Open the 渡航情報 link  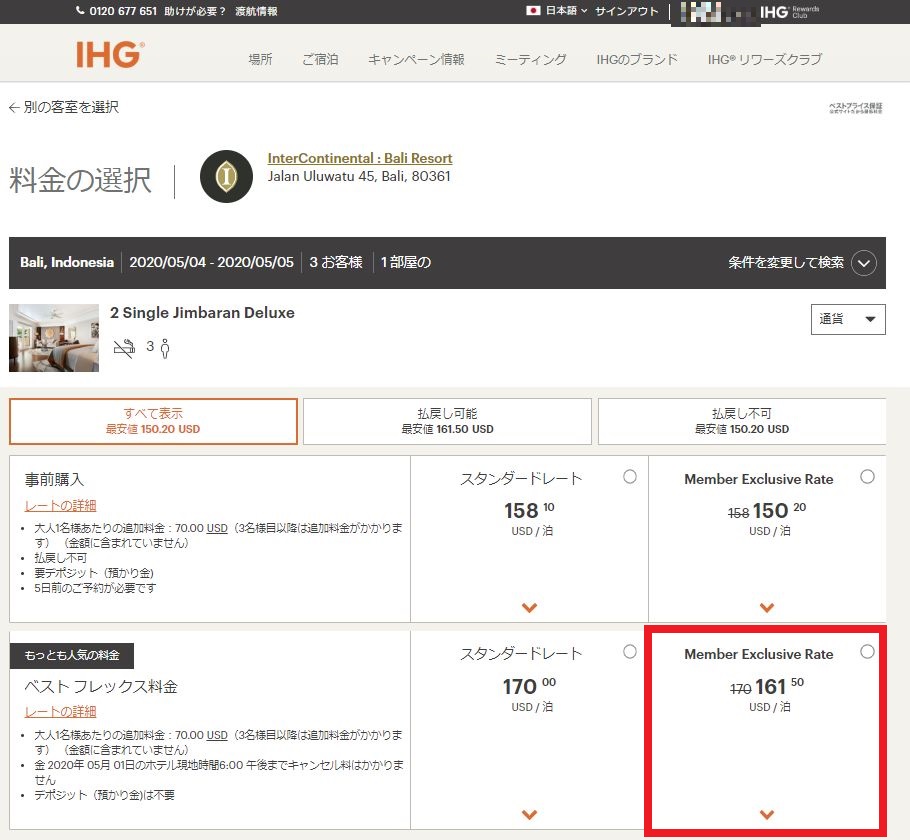pos(256,11)
